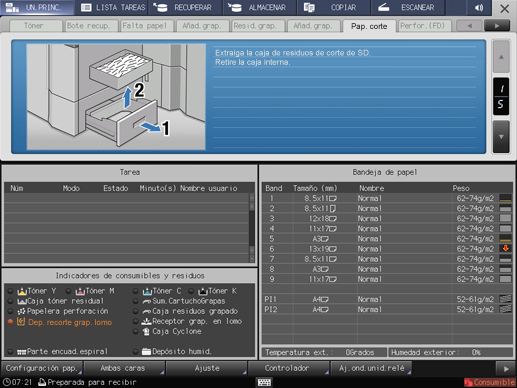Click tray 6 low-paper arrow icon
517x388 pixels.
point(505,249)
